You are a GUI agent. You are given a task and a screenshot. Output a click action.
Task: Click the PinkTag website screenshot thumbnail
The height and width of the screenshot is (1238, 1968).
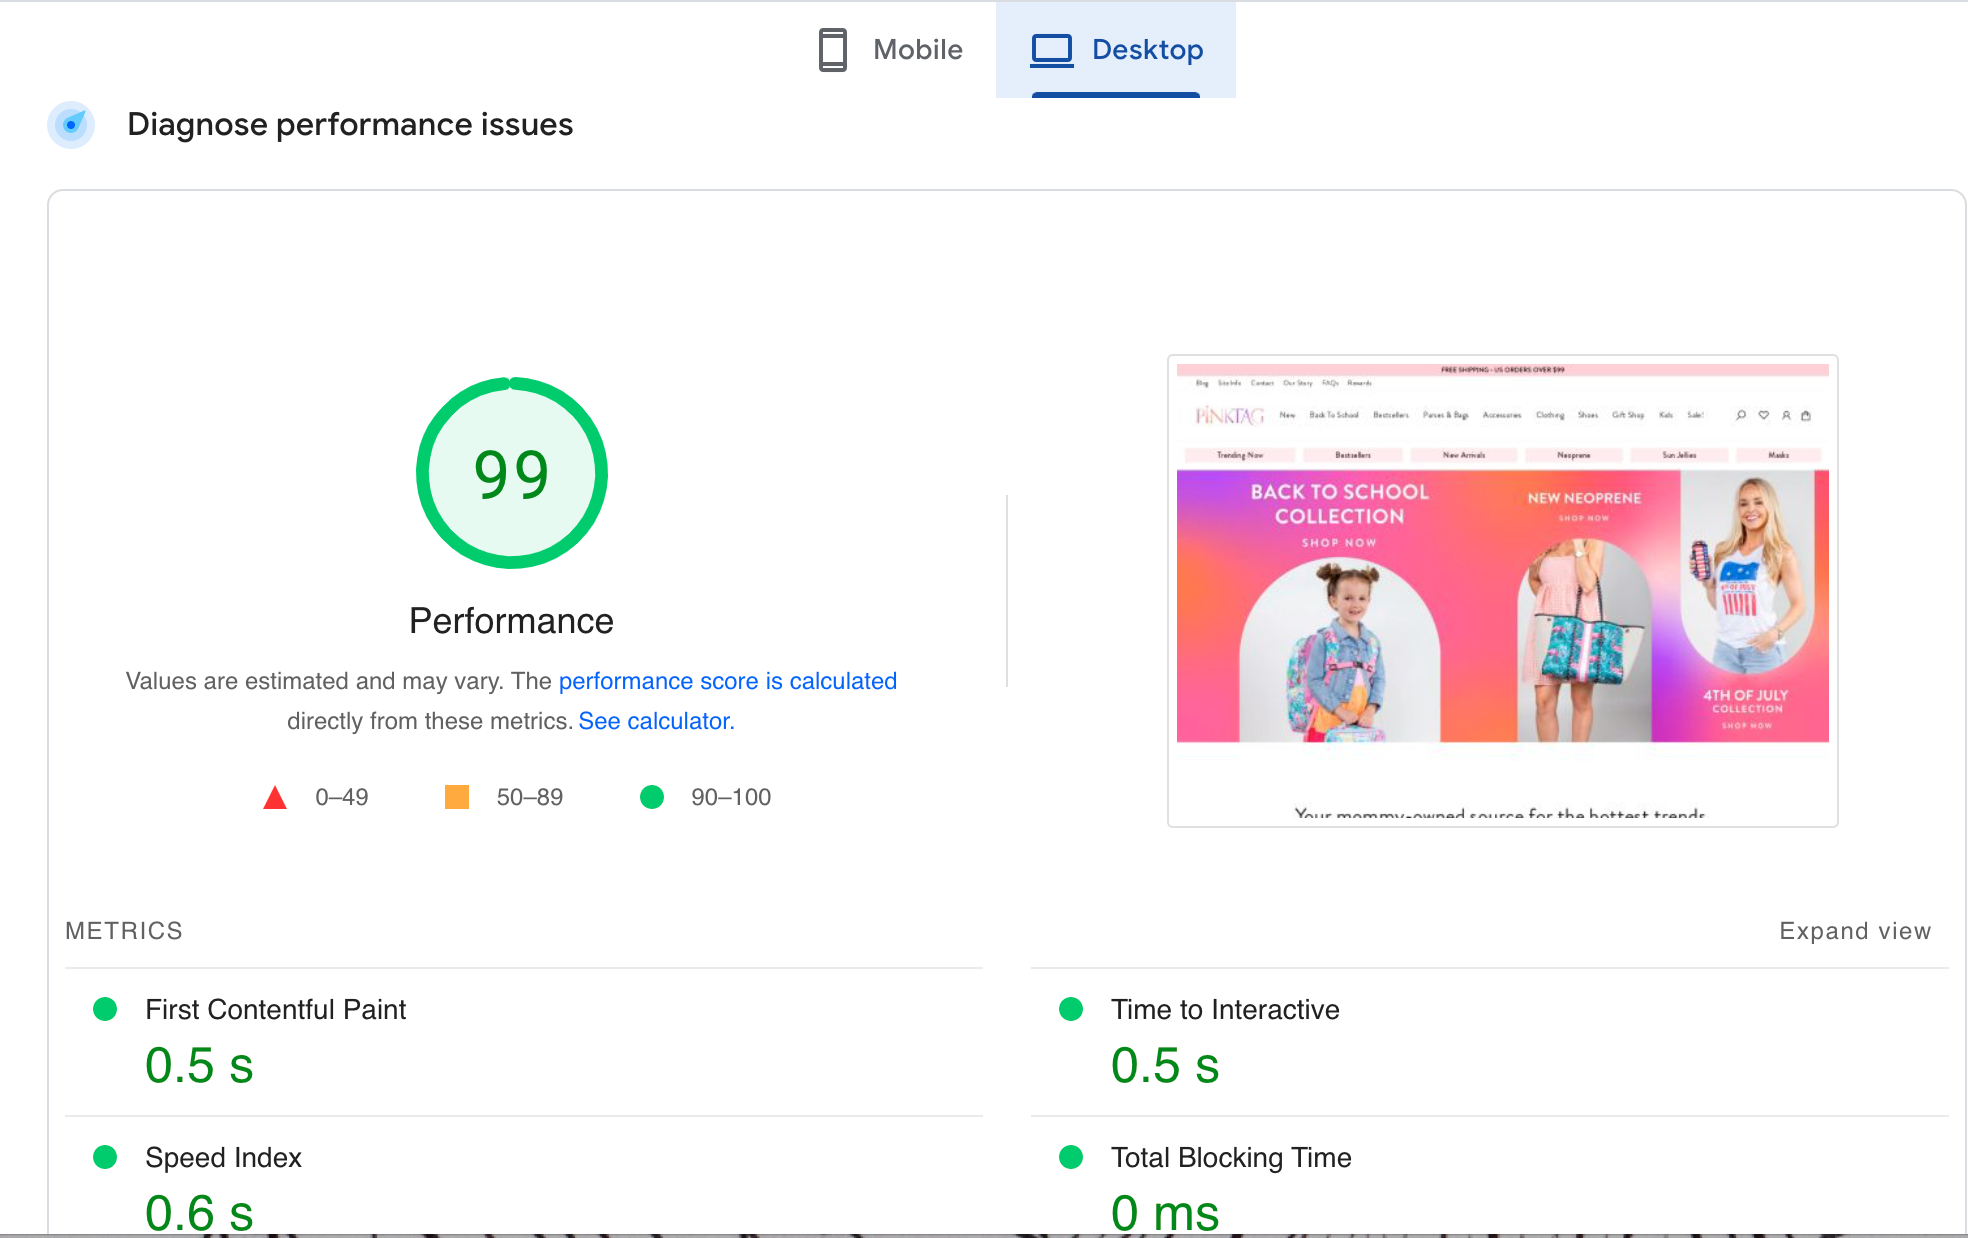tap(1502, 590)
